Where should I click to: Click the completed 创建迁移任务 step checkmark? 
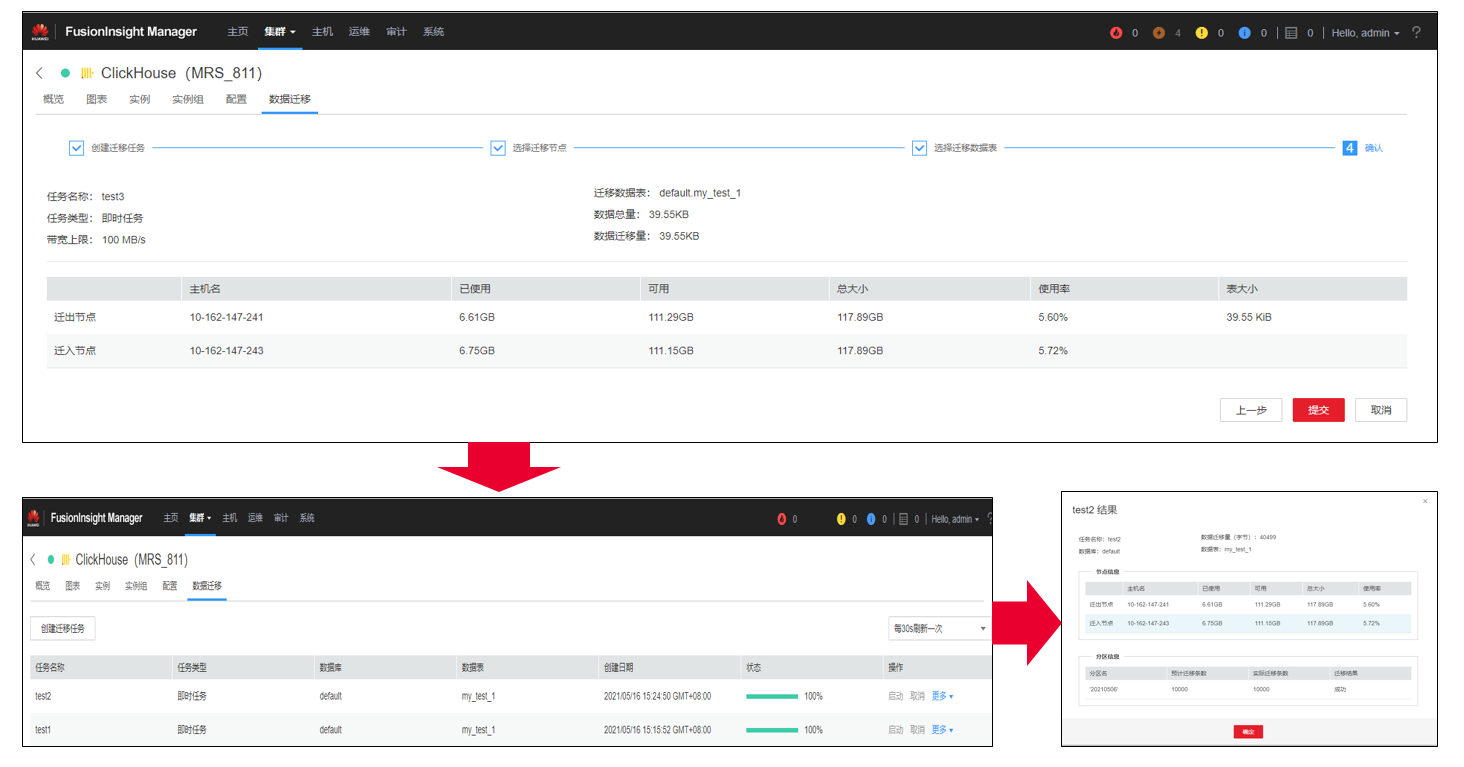pos(76,148)
